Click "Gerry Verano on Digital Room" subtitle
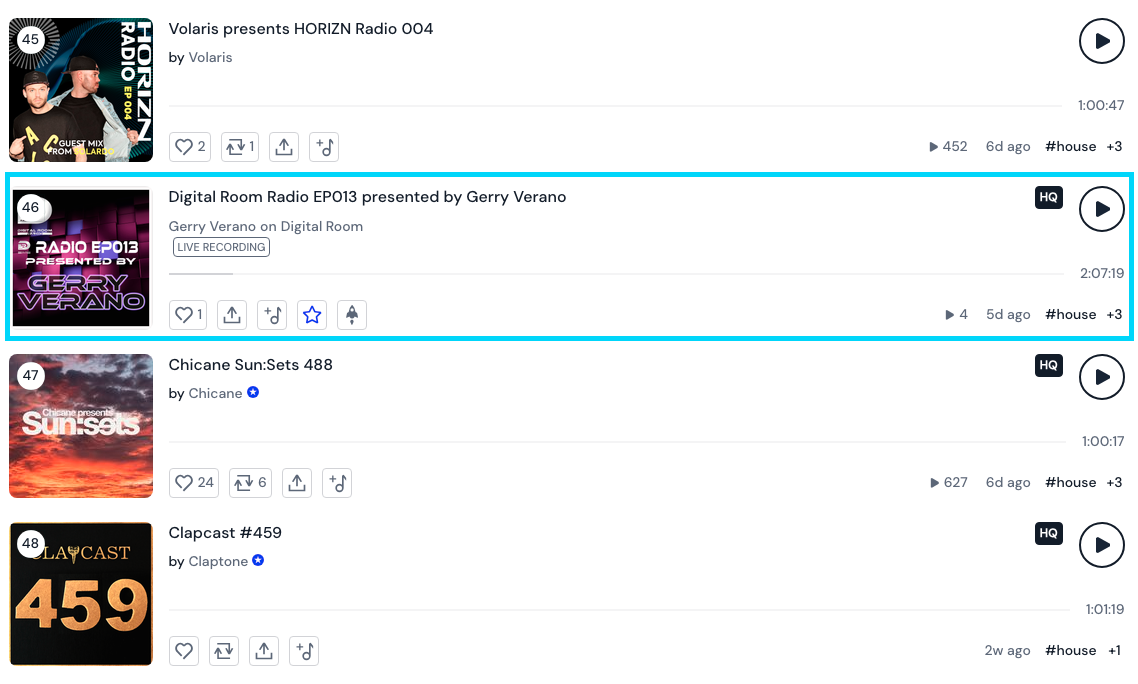The width and height of the screenshot is (1138, 684). tap(266, 226)
